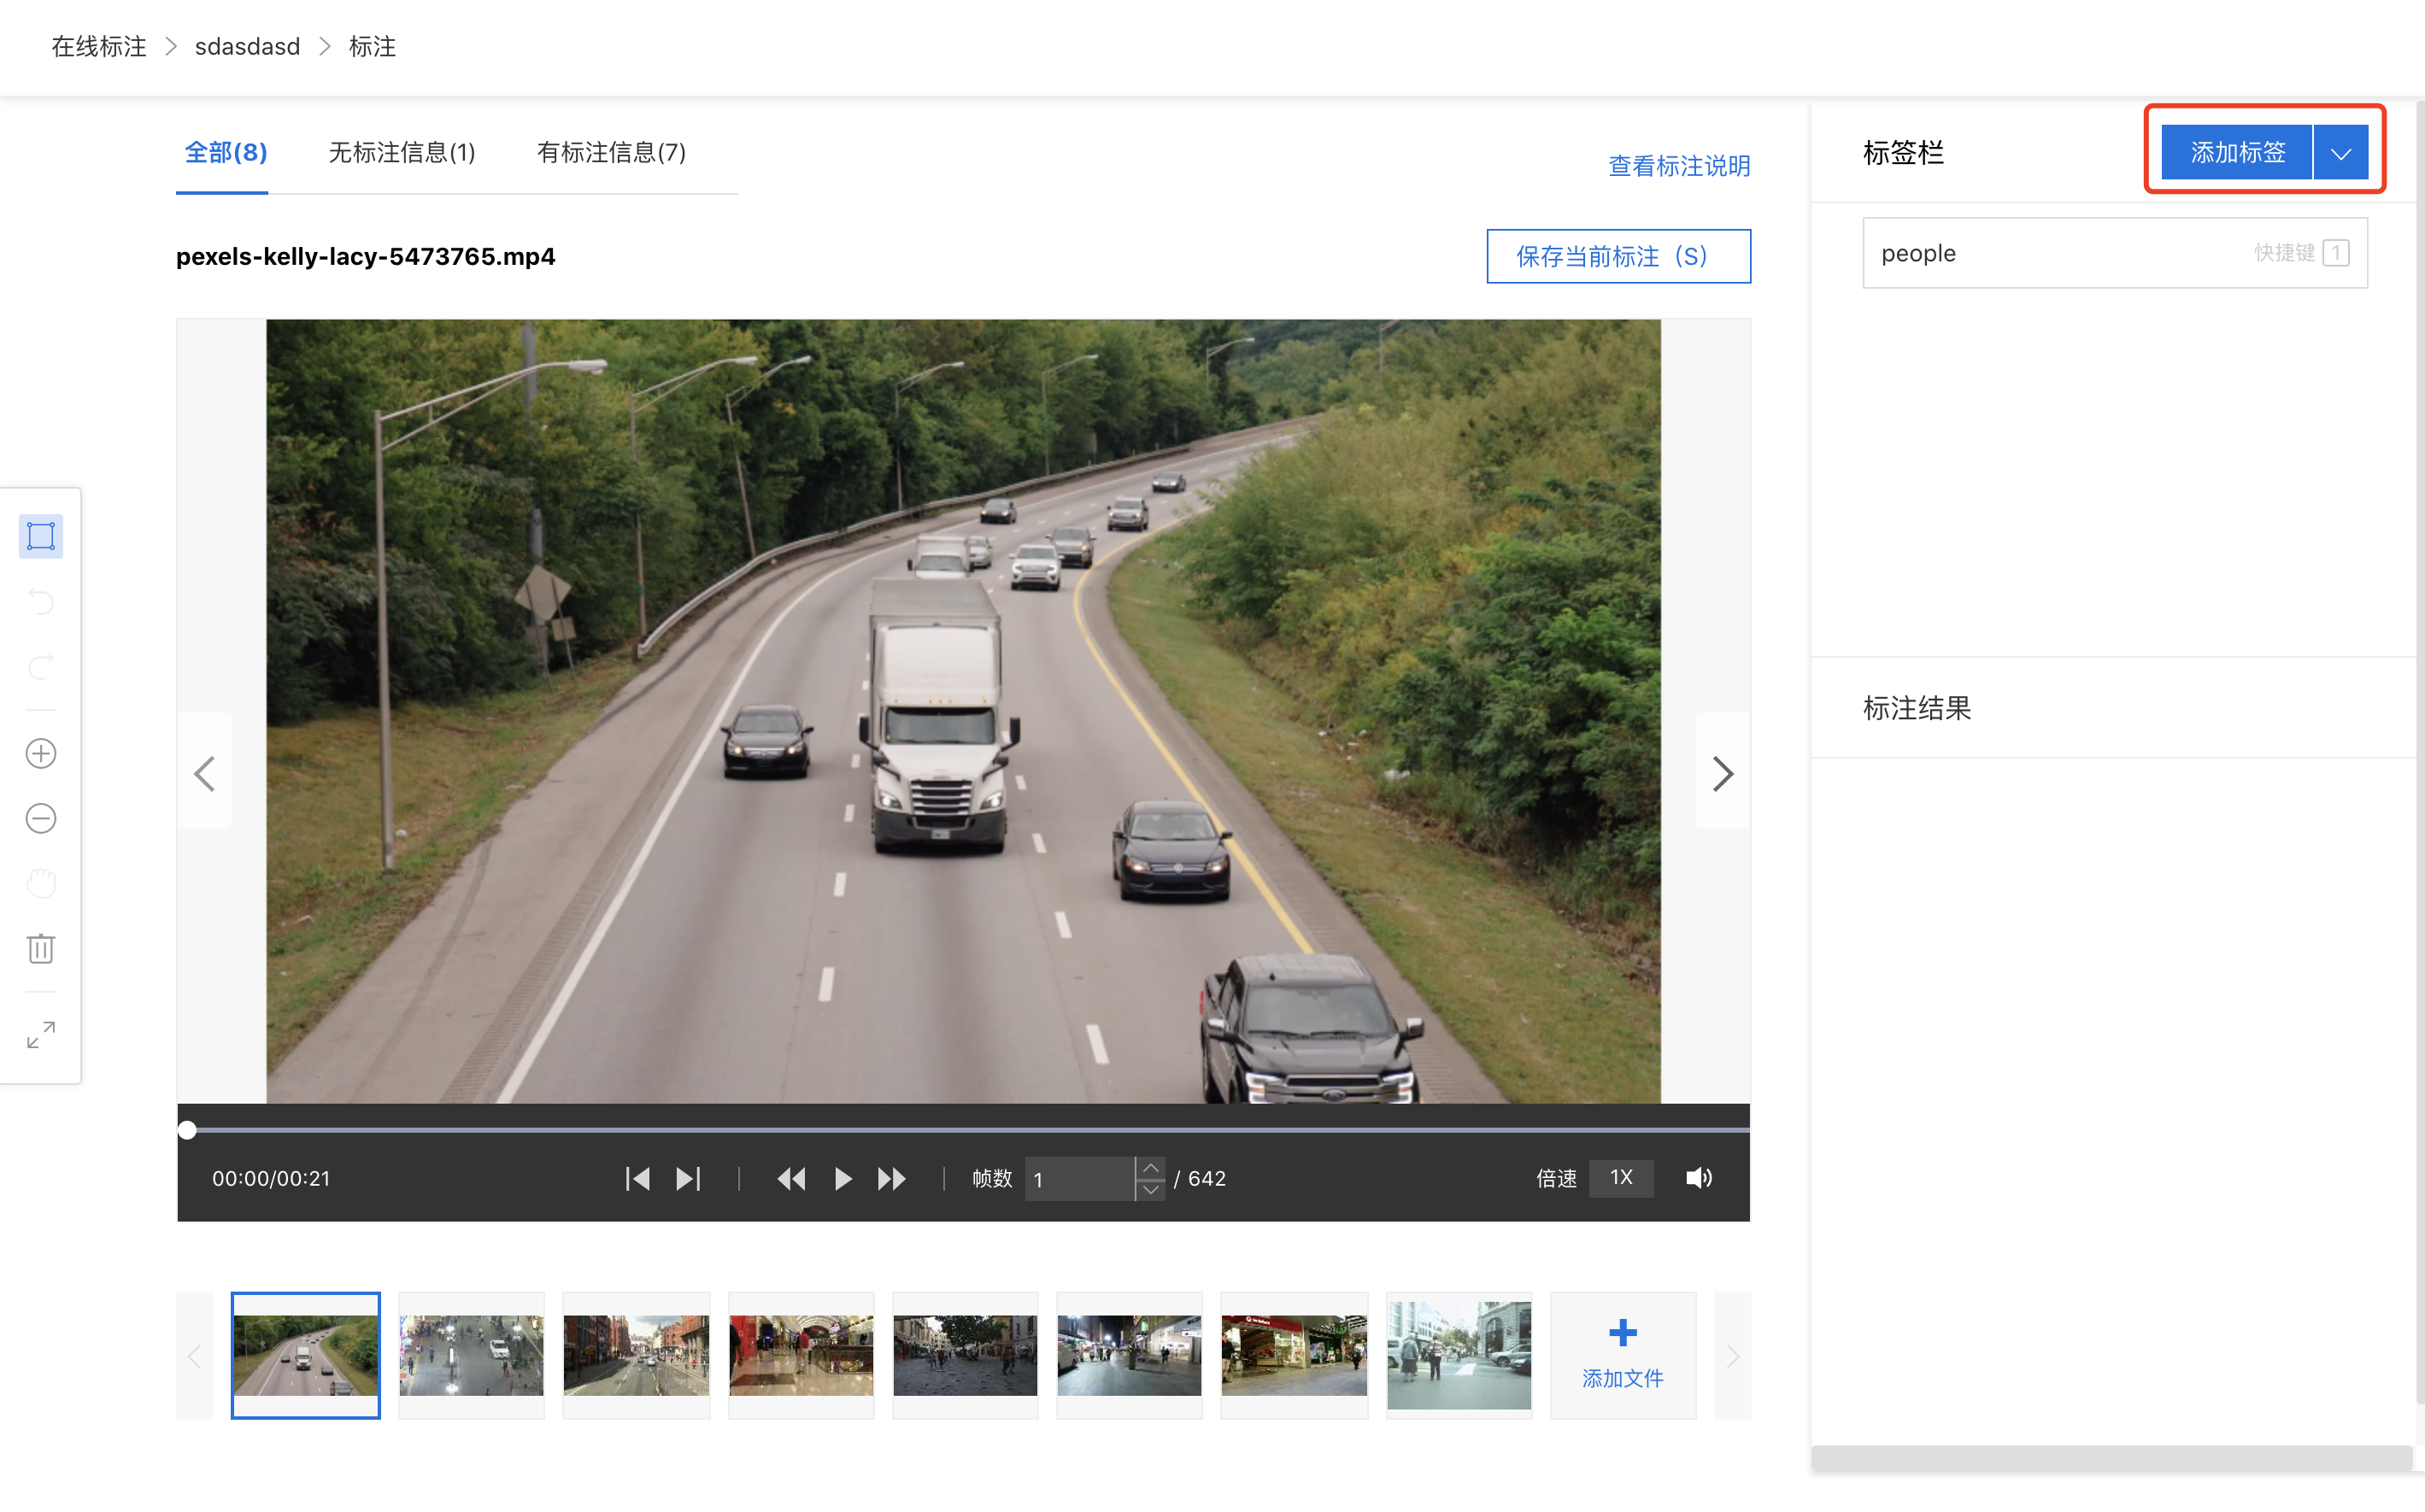Screen dimensions: 2425x1512
Task: Click the rewind double-arrow button
Action: [x=791, y=1178]
